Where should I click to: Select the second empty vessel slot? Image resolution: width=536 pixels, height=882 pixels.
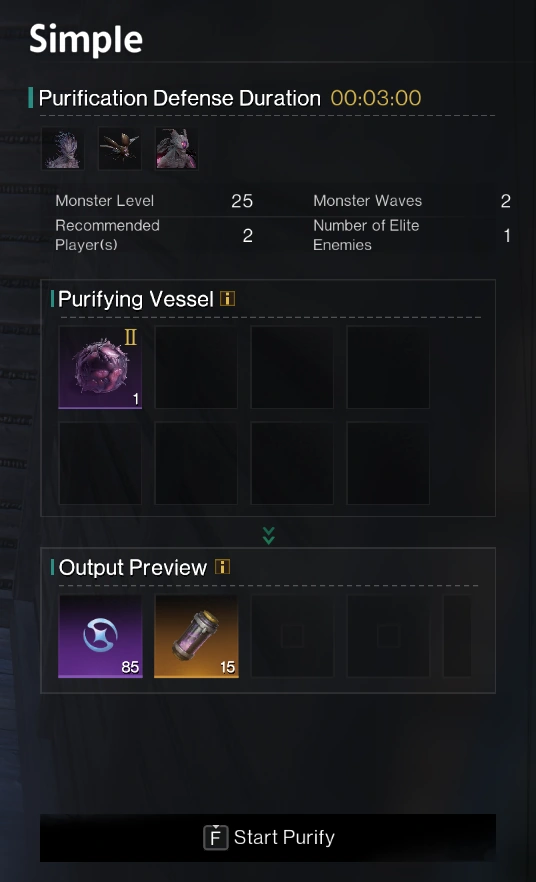pos(196,367)
